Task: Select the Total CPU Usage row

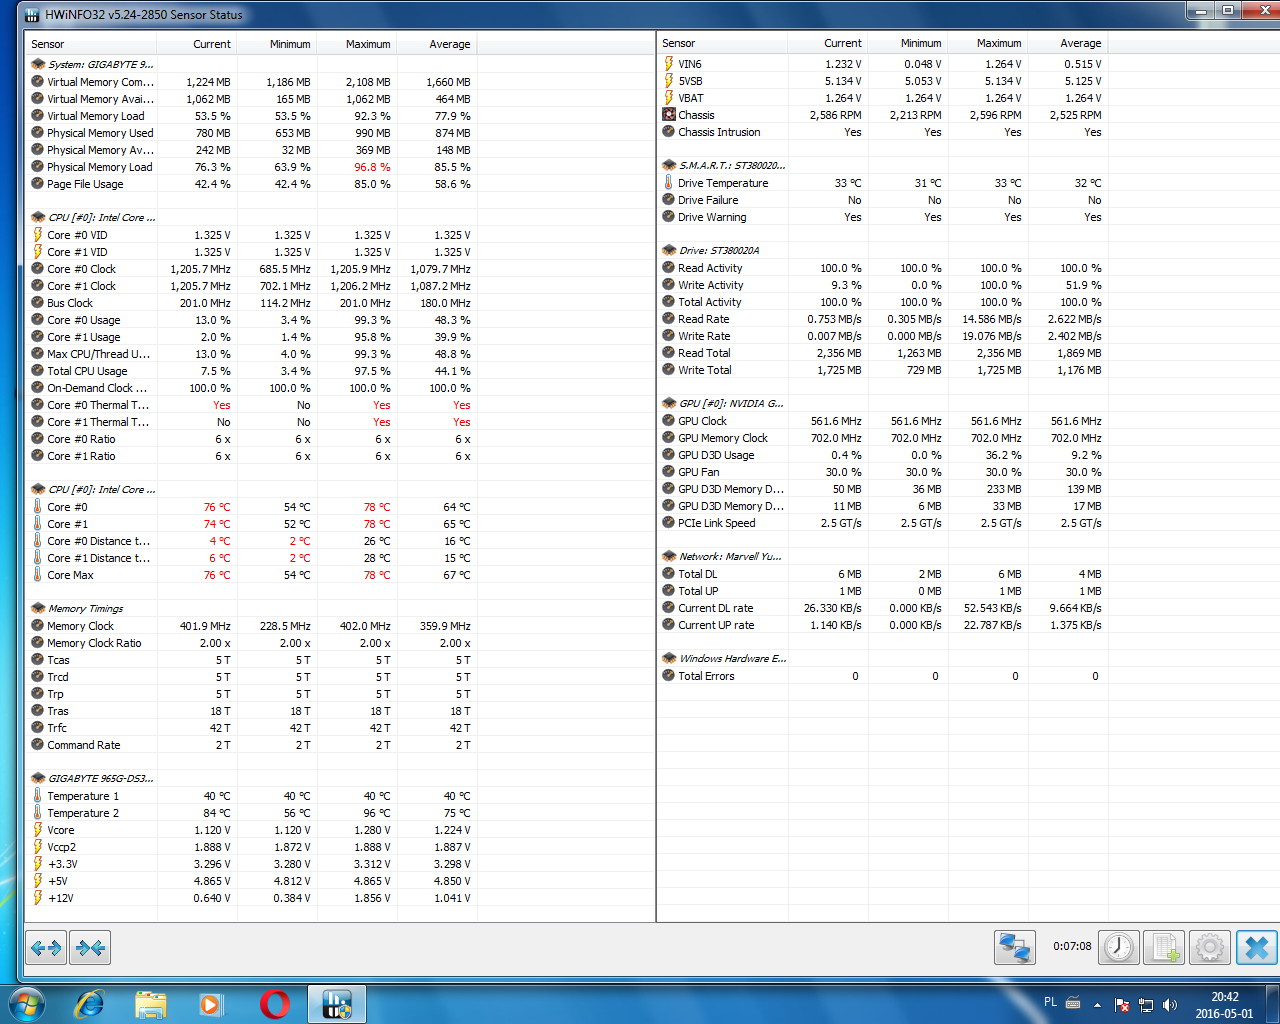Action: pyautogui.click(x=253, y=371)
